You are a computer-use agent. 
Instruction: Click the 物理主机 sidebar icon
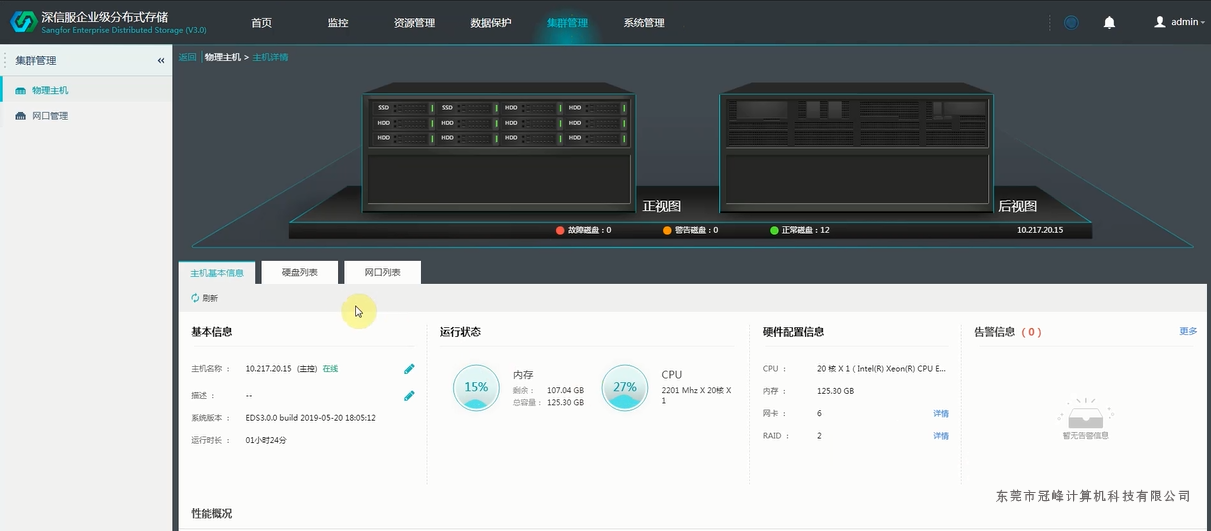(x=20, y=91)
